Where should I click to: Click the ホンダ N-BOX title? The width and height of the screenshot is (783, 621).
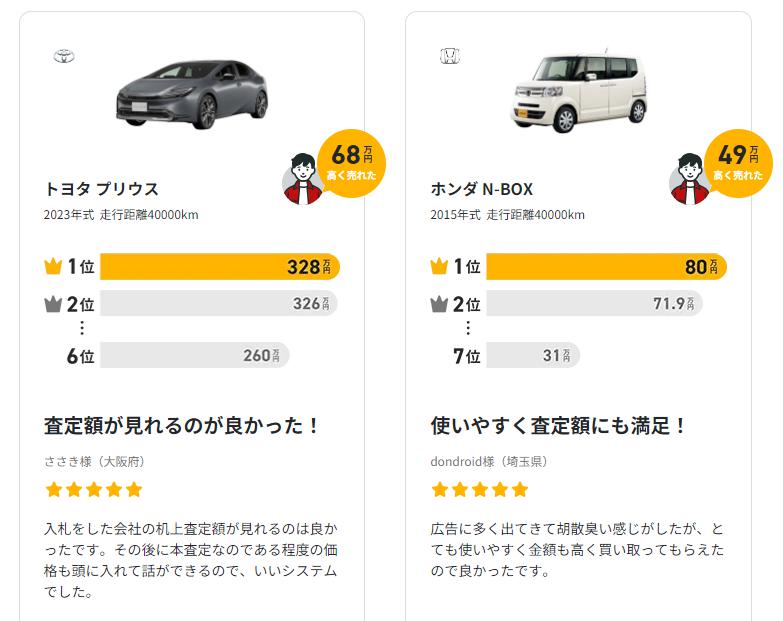481,189
